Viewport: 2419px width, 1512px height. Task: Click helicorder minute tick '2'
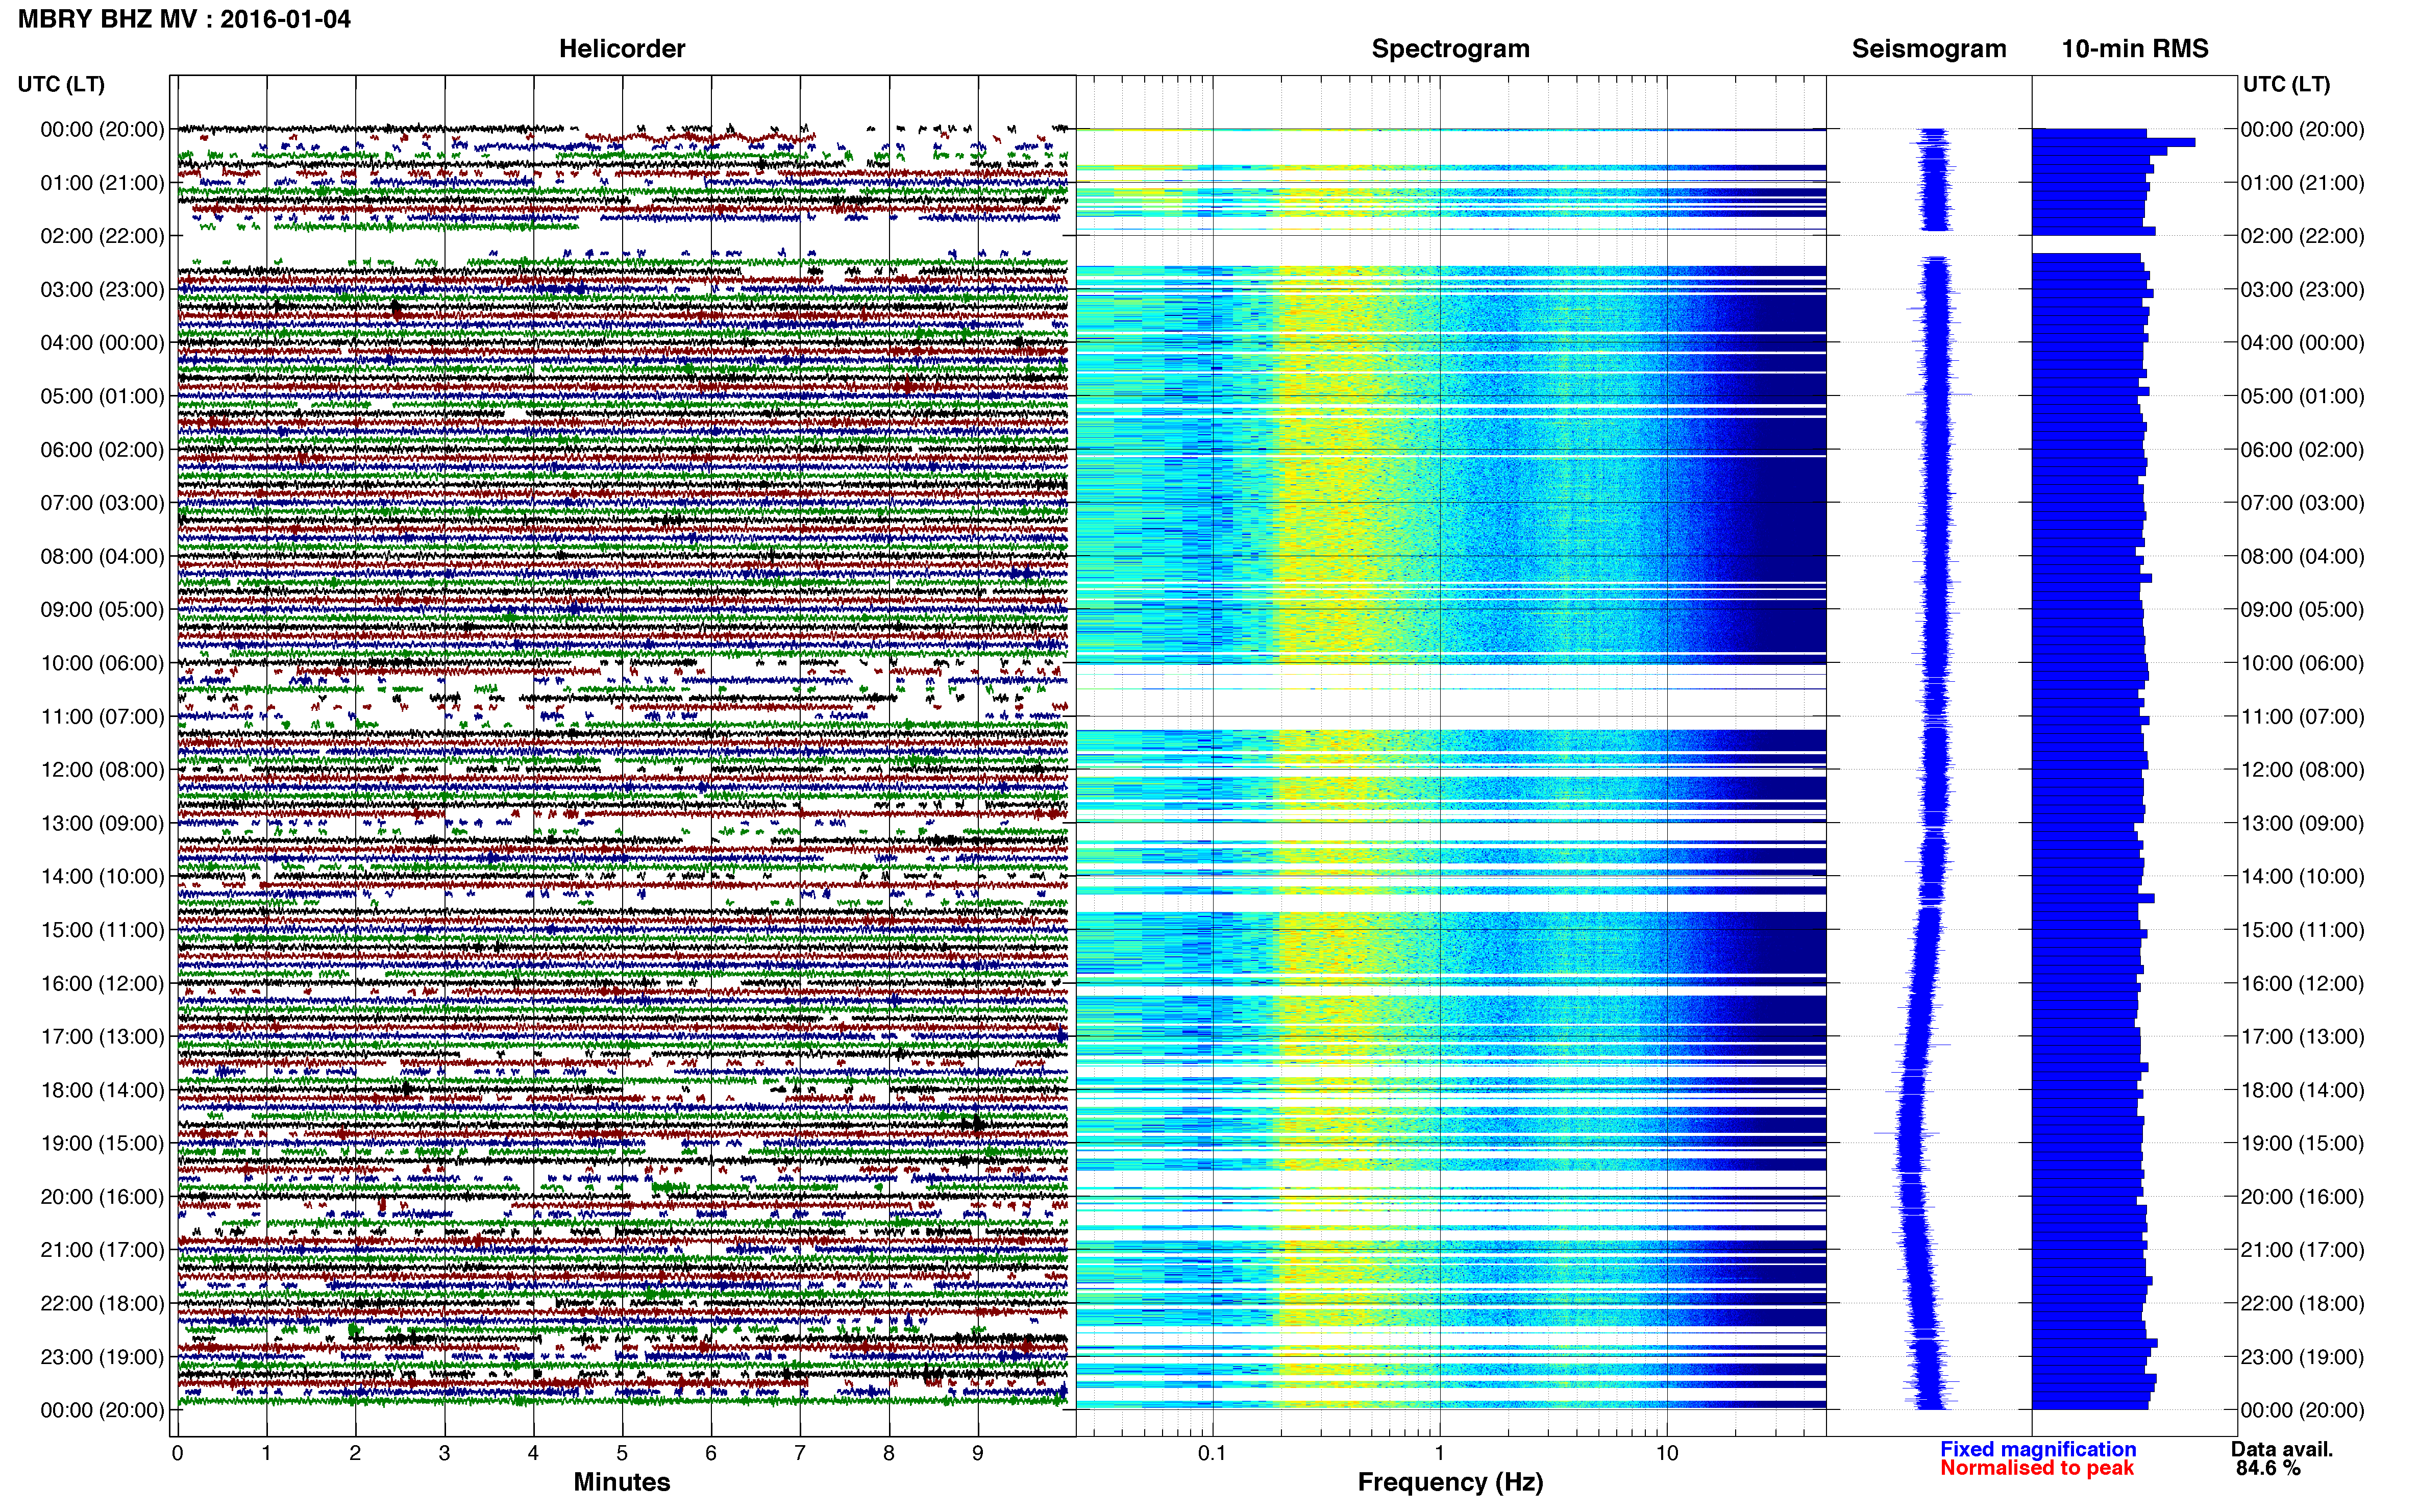pos(355,1453)
